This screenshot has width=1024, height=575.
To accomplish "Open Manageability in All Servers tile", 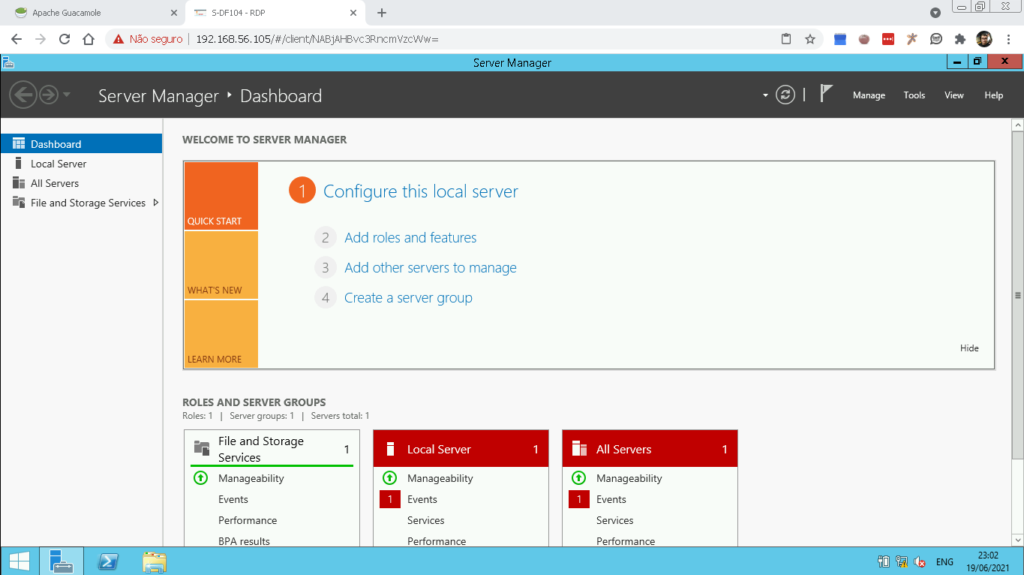I will (x=629, y=478).
